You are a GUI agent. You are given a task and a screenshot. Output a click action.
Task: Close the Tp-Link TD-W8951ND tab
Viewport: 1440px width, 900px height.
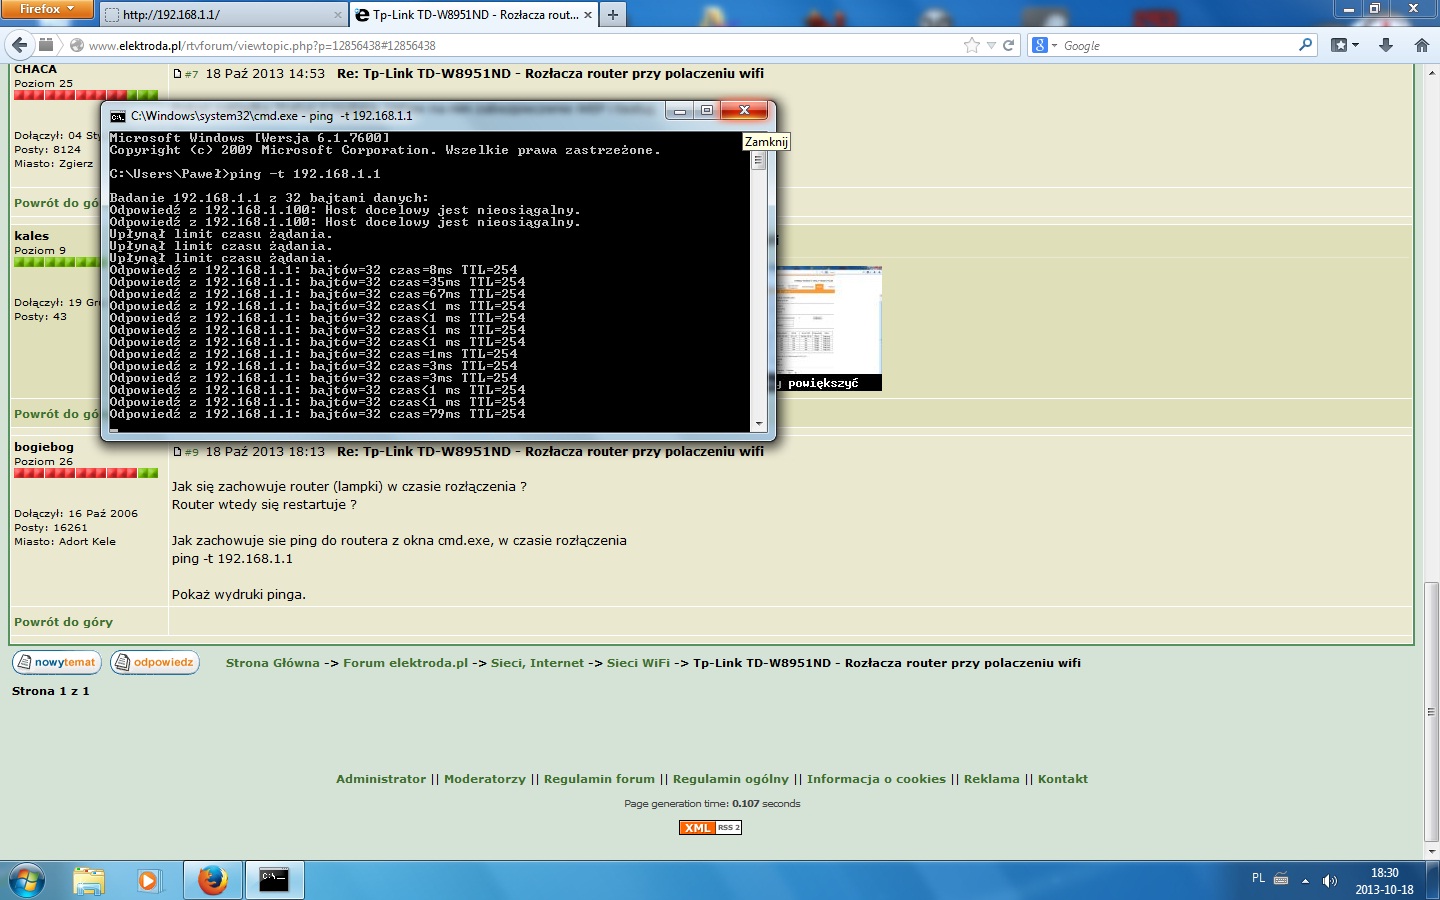coord(588,15)
